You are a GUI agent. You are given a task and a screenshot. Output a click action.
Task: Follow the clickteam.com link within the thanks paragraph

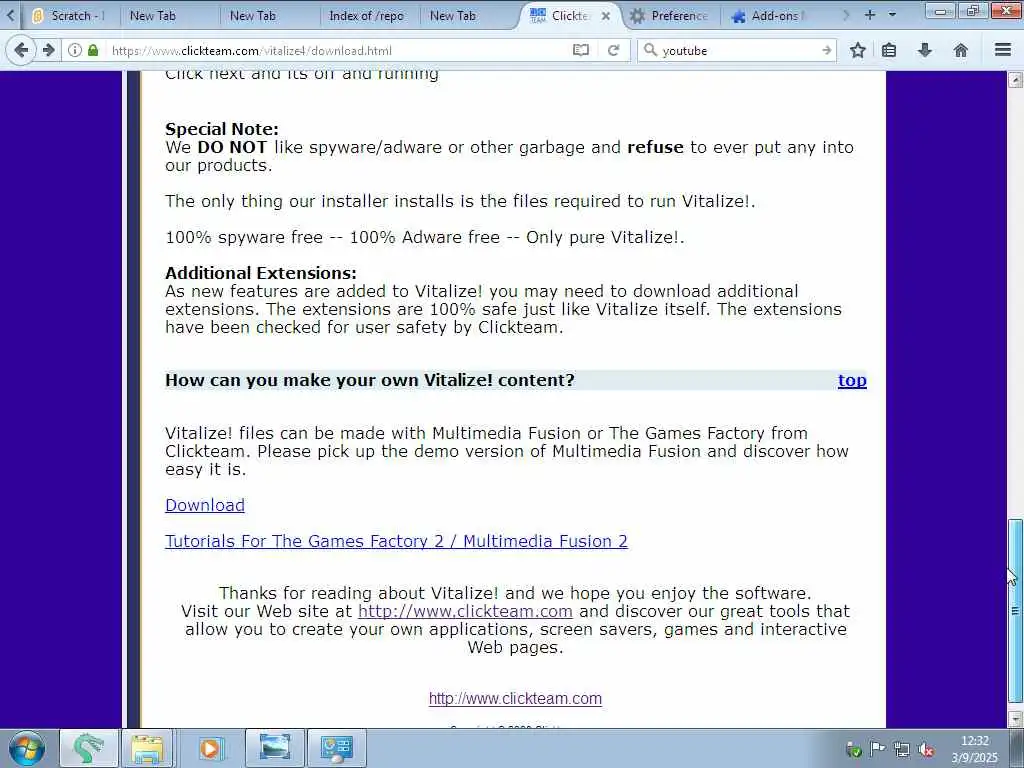[x=465, y=611]
